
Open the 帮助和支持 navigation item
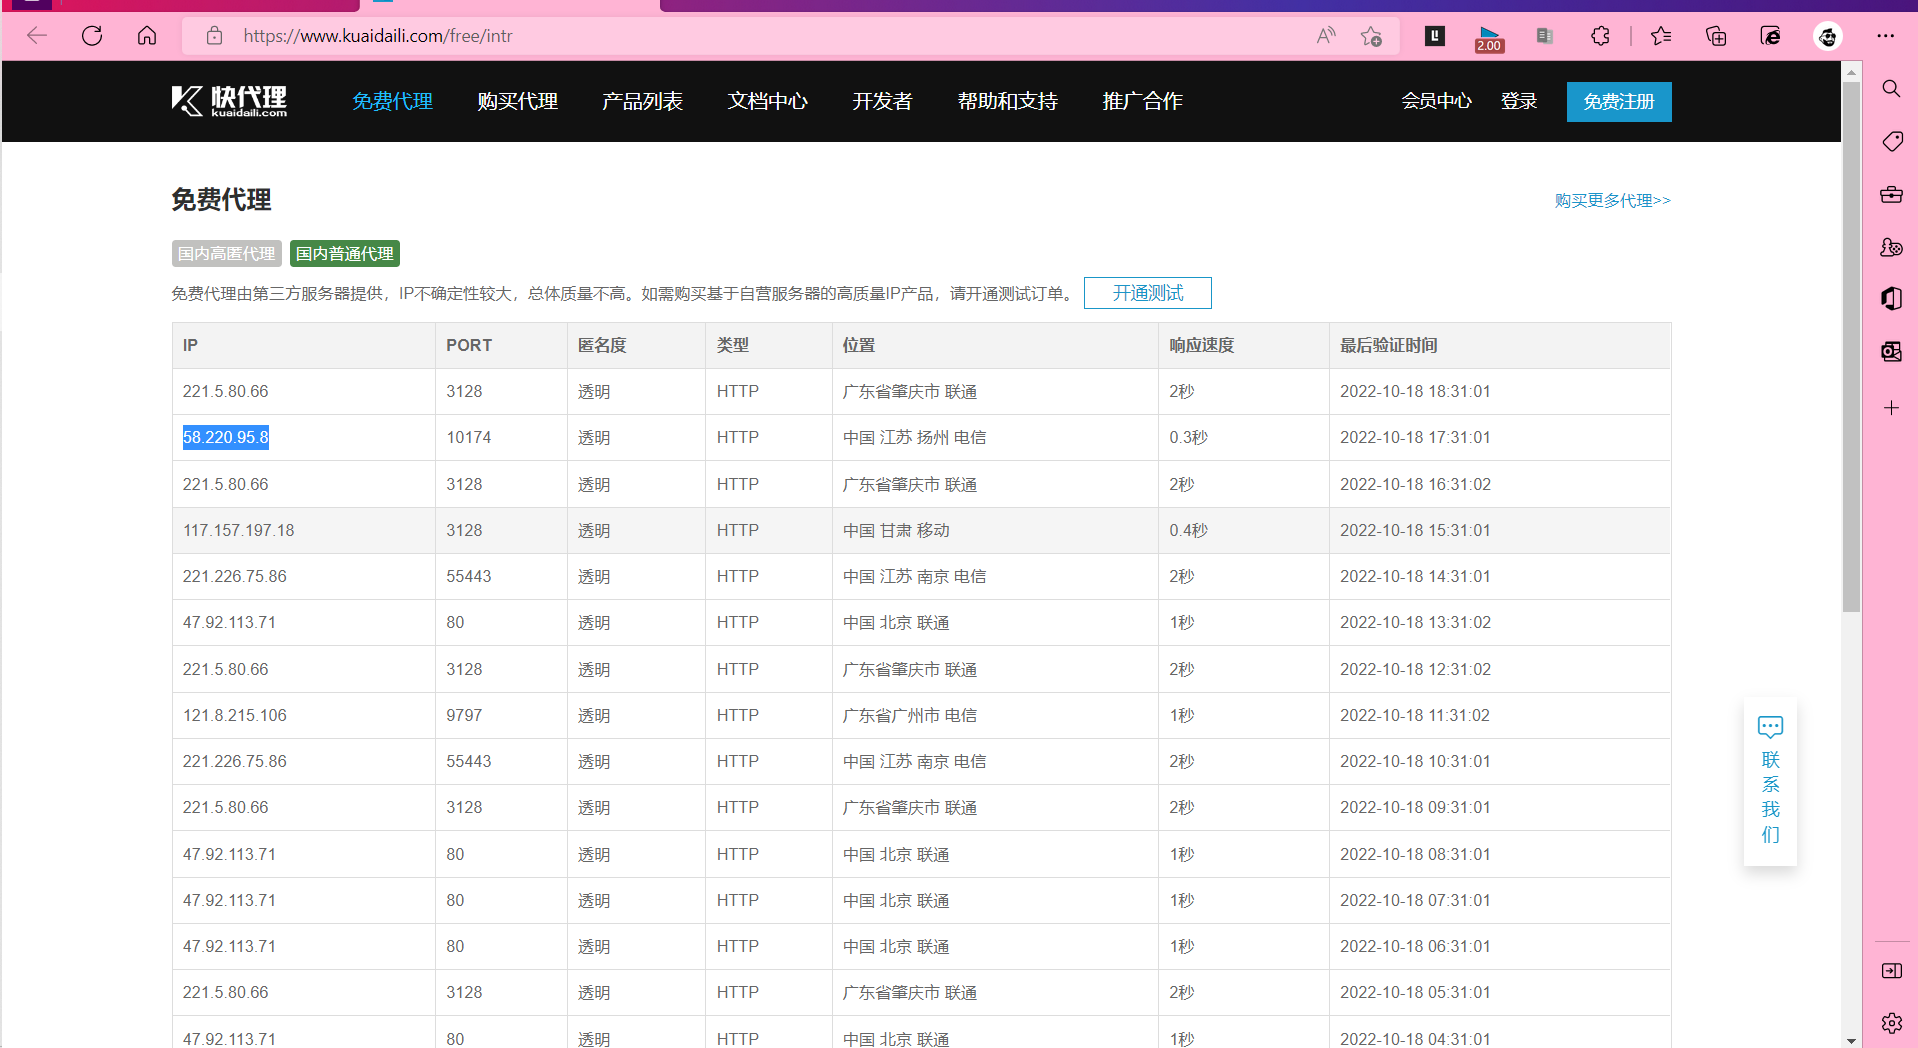(1007, 101)
